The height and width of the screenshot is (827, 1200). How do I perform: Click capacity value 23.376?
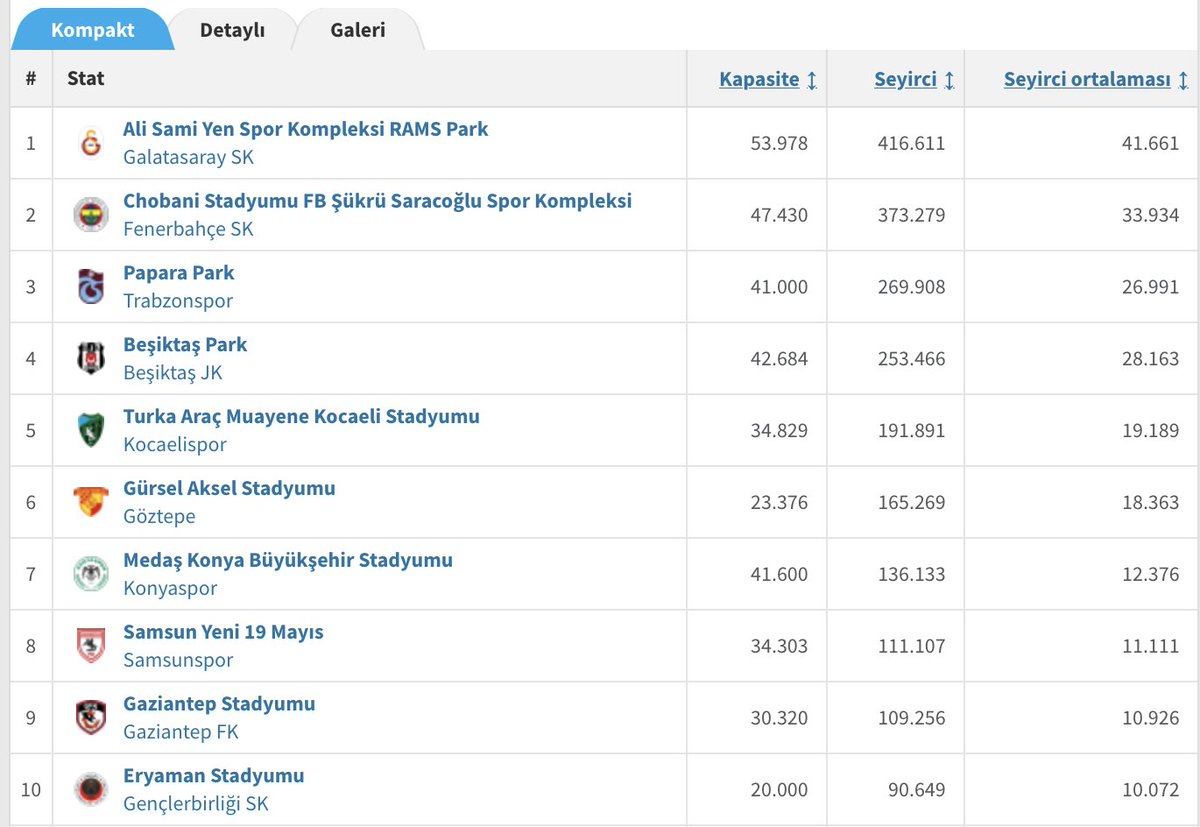click(x=779, y=503)
